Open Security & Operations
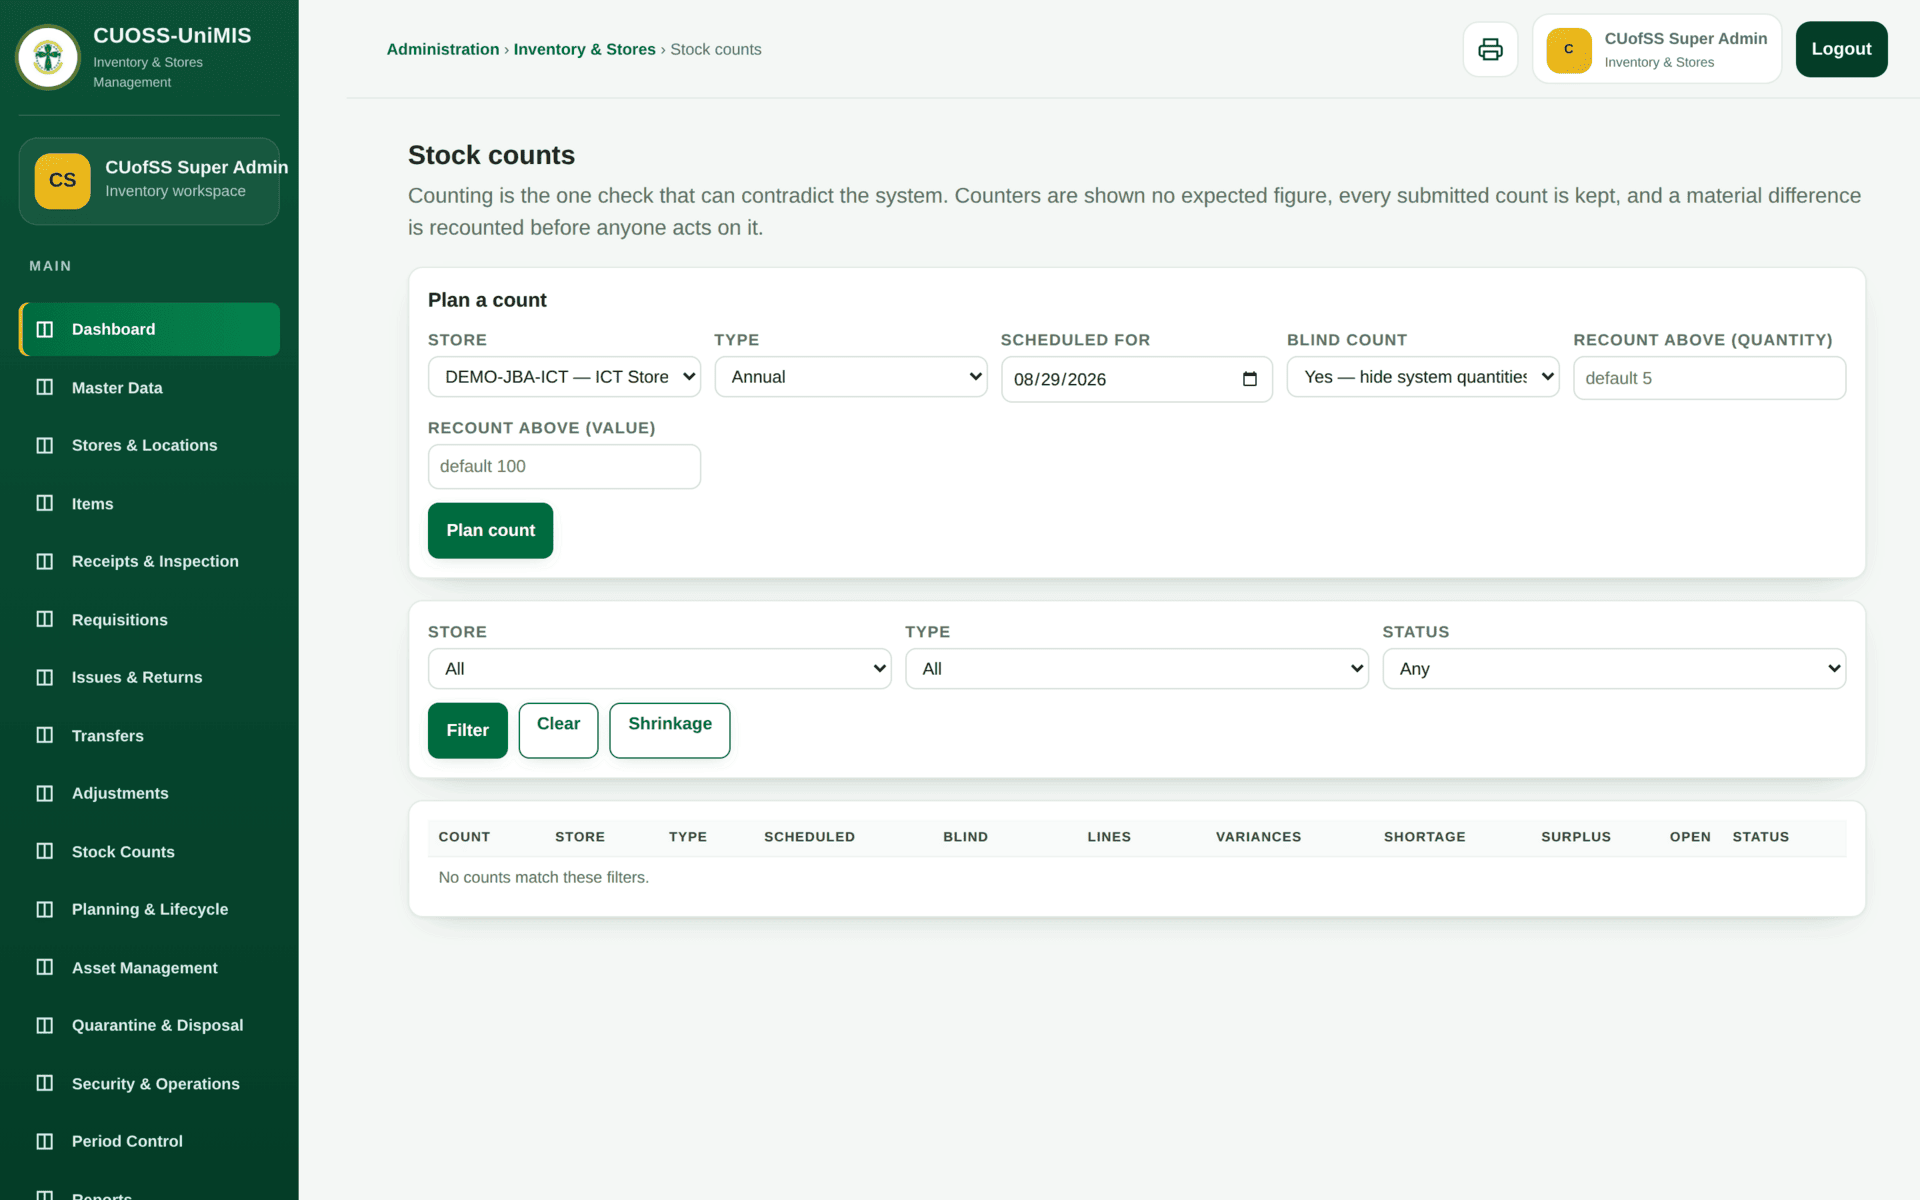Viewport: 1920px width, 1200px height. (149, 1083)
